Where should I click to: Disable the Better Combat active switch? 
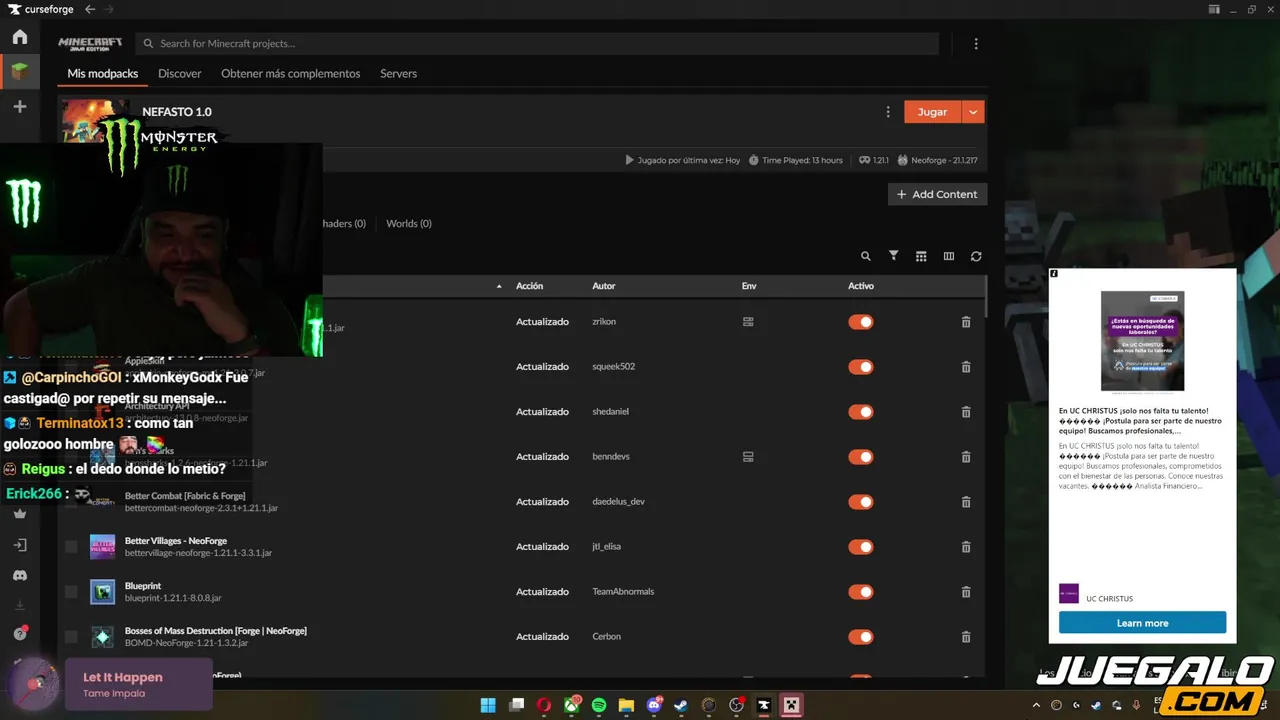tap(861, 502)
